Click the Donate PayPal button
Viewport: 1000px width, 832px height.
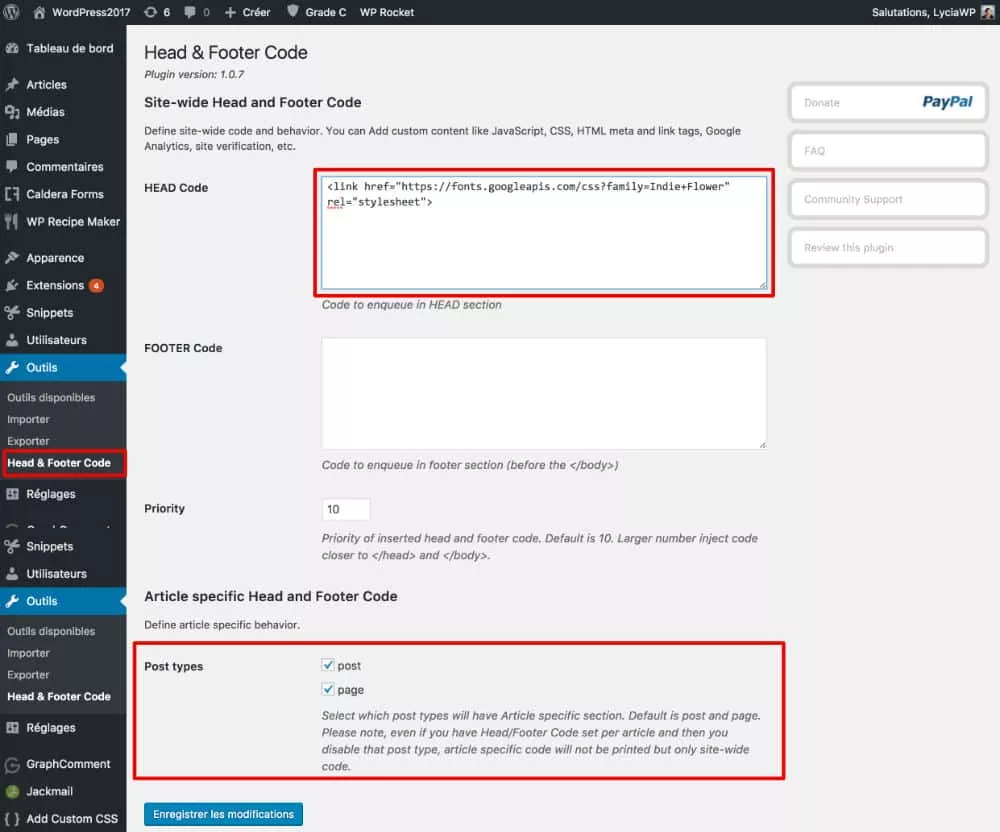[887, 102]
